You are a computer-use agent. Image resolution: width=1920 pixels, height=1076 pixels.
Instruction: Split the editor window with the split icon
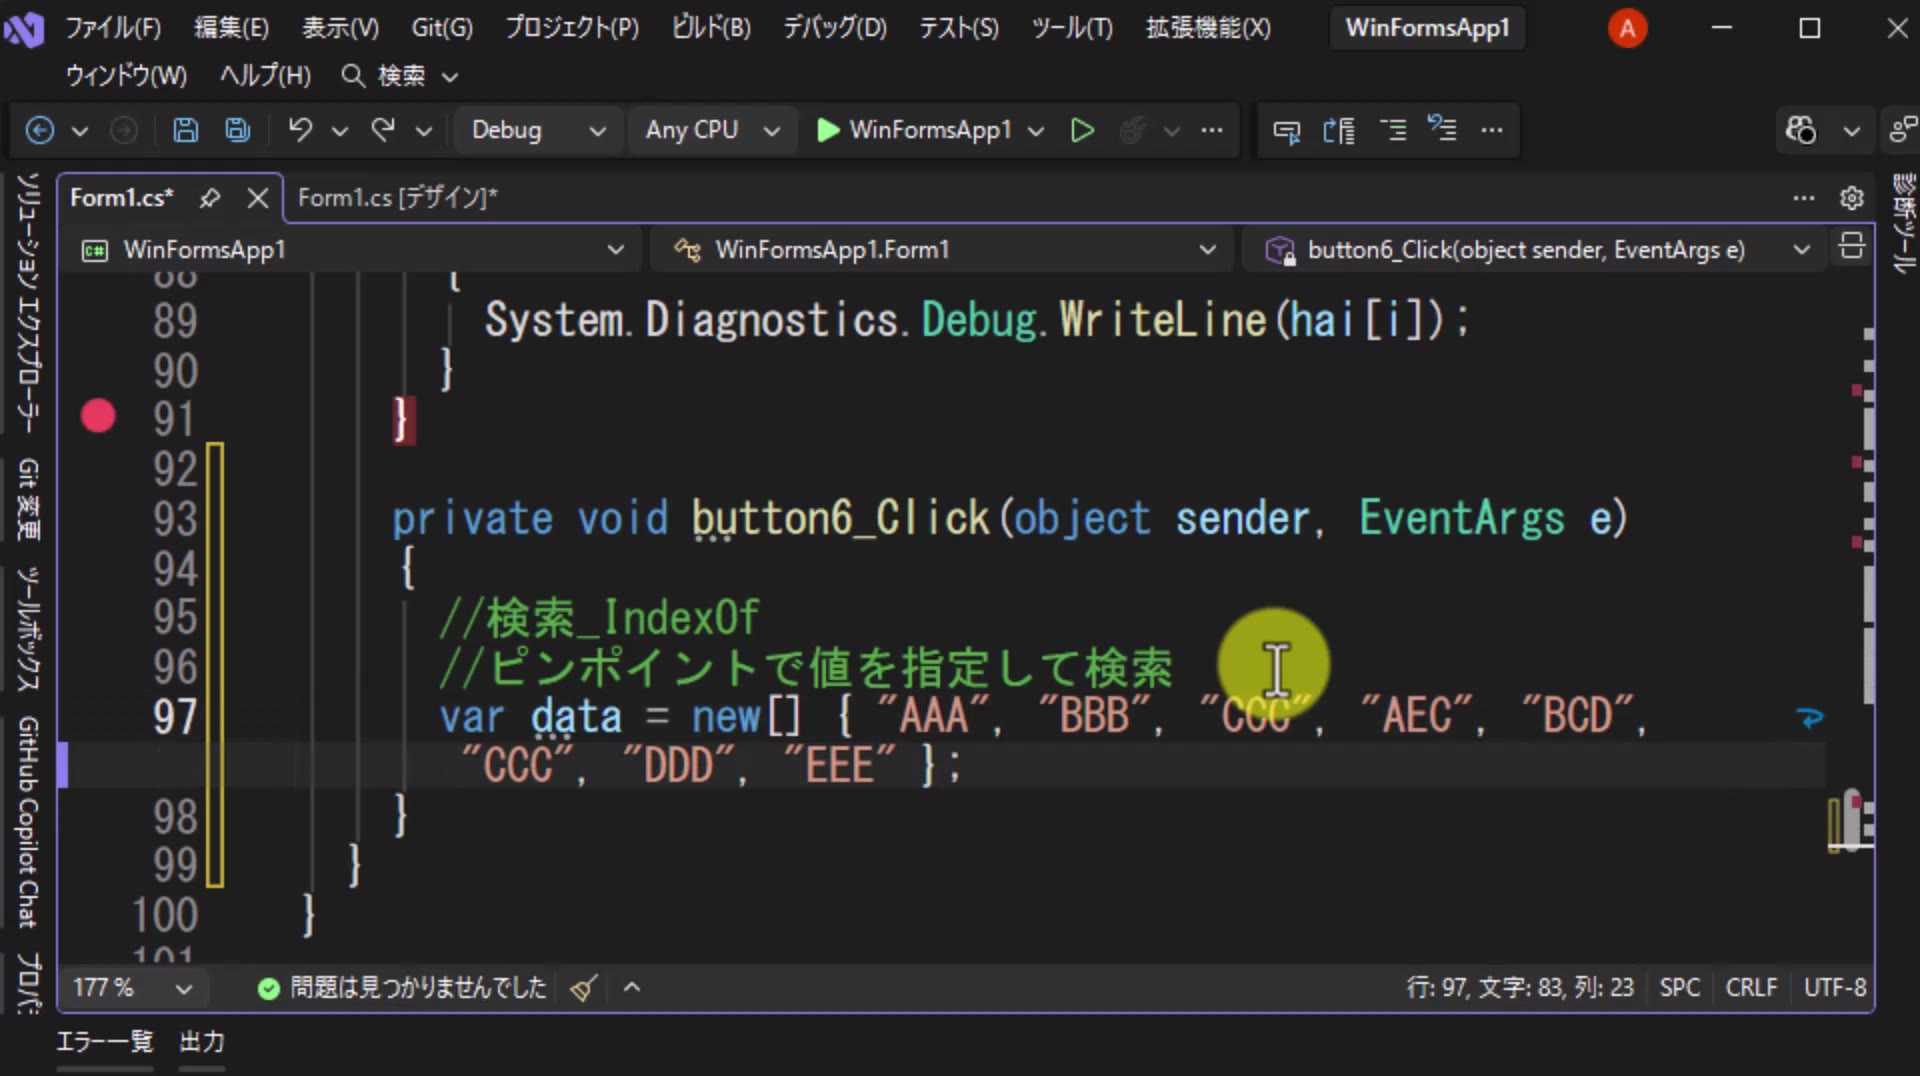pos(1851,247)
